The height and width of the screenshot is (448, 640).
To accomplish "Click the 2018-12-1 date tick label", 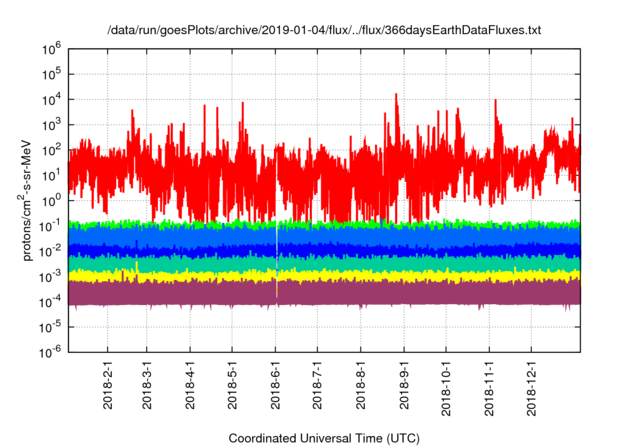I will [531, 388].
